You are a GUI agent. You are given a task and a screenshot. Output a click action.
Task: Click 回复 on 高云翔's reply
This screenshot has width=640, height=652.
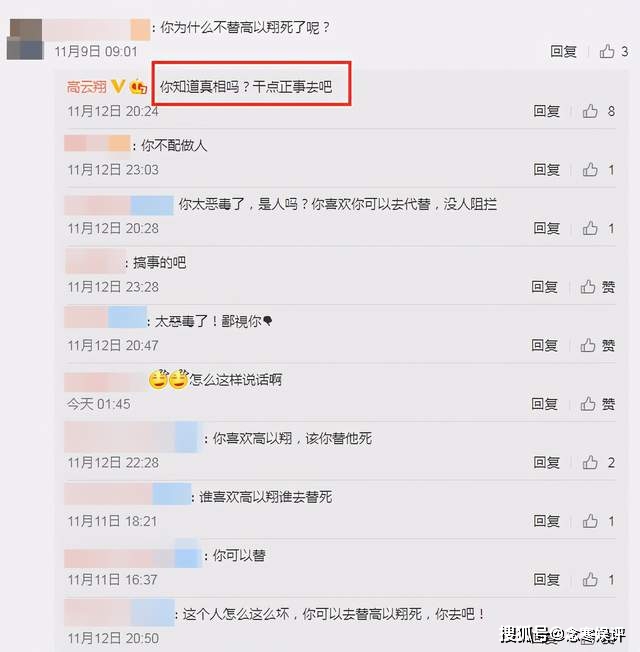pyautogui.click(x=547, y=111)
